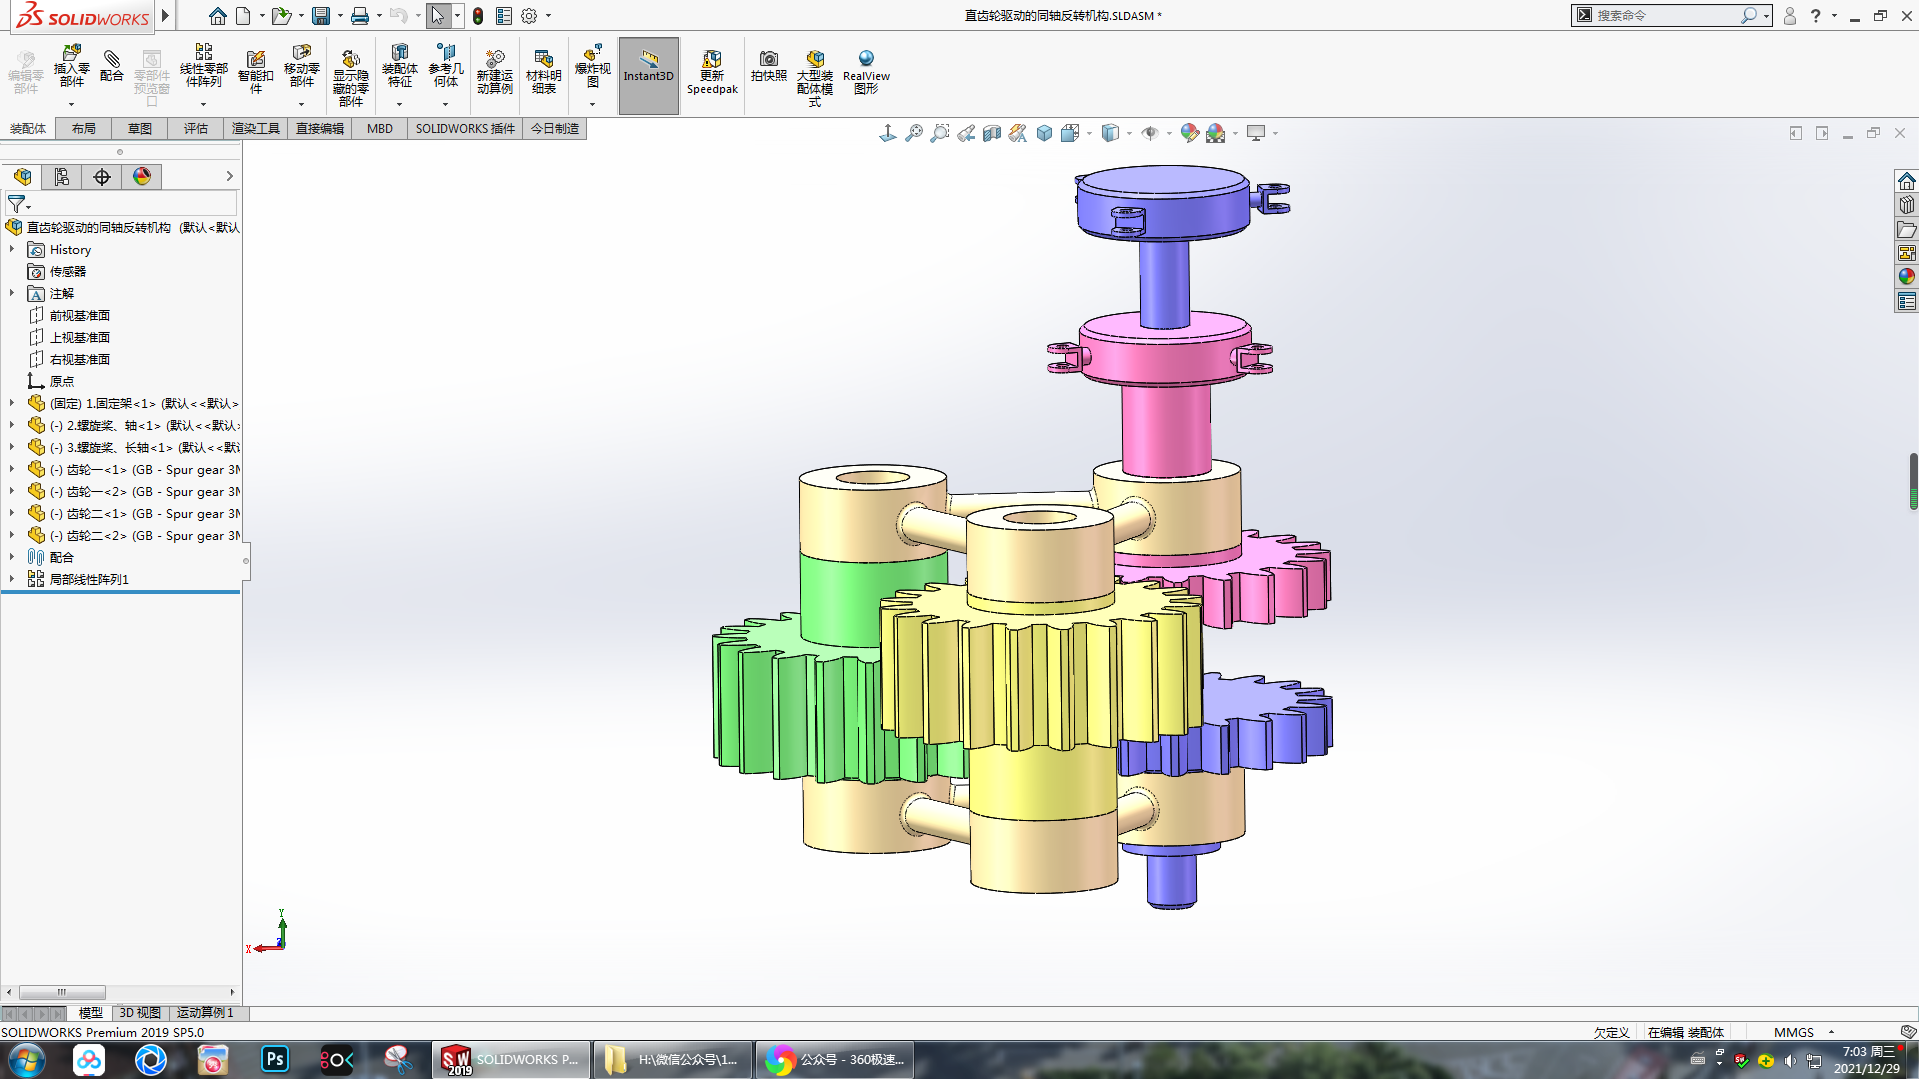Select the 2.螺旋桨、轴<1> component
Screen dimensions: 1919x1079
(x=133, y=425)
